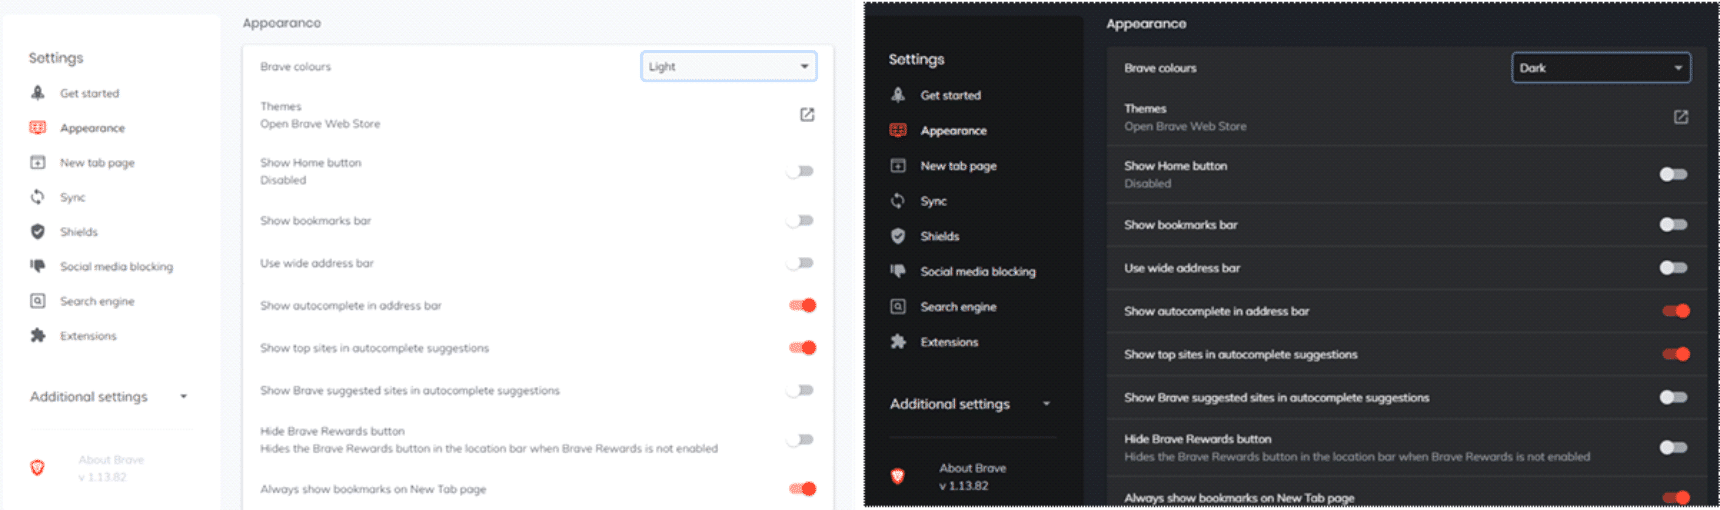Select Appearance in light sidebar
1720x510 pixels.
[x=92, y=128]
